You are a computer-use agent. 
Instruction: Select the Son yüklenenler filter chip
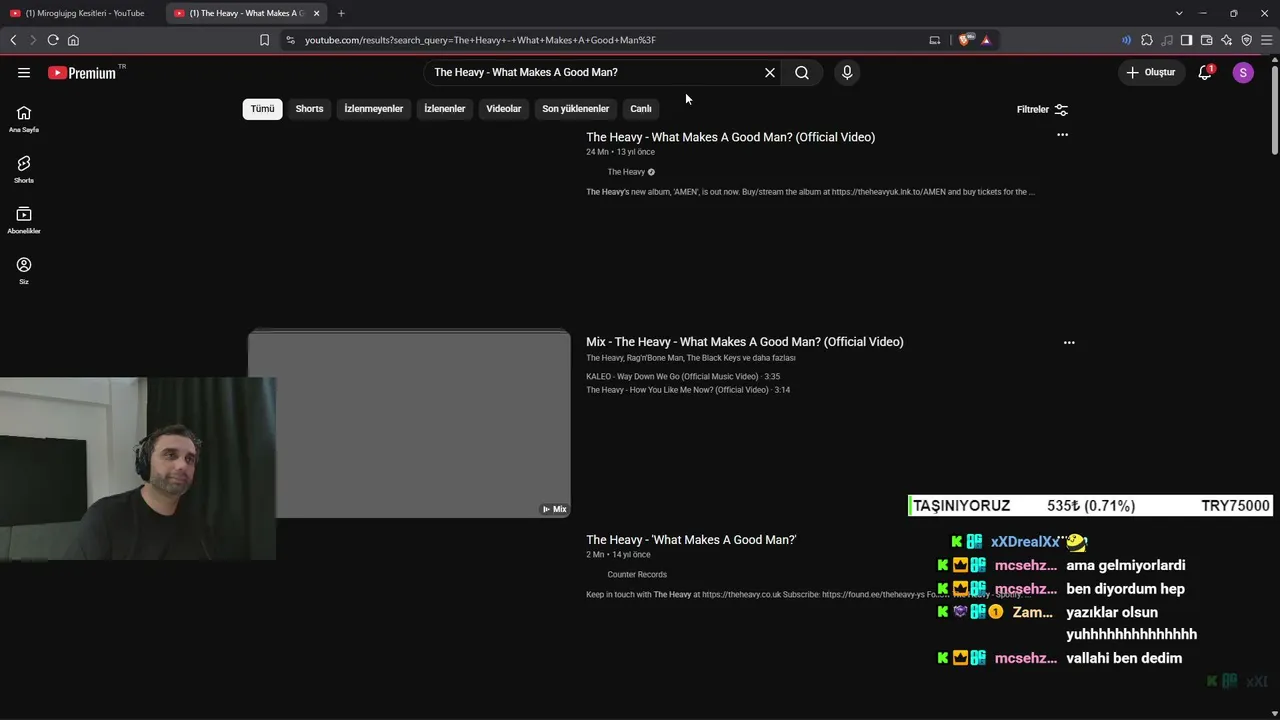click(x=576, y=109)
